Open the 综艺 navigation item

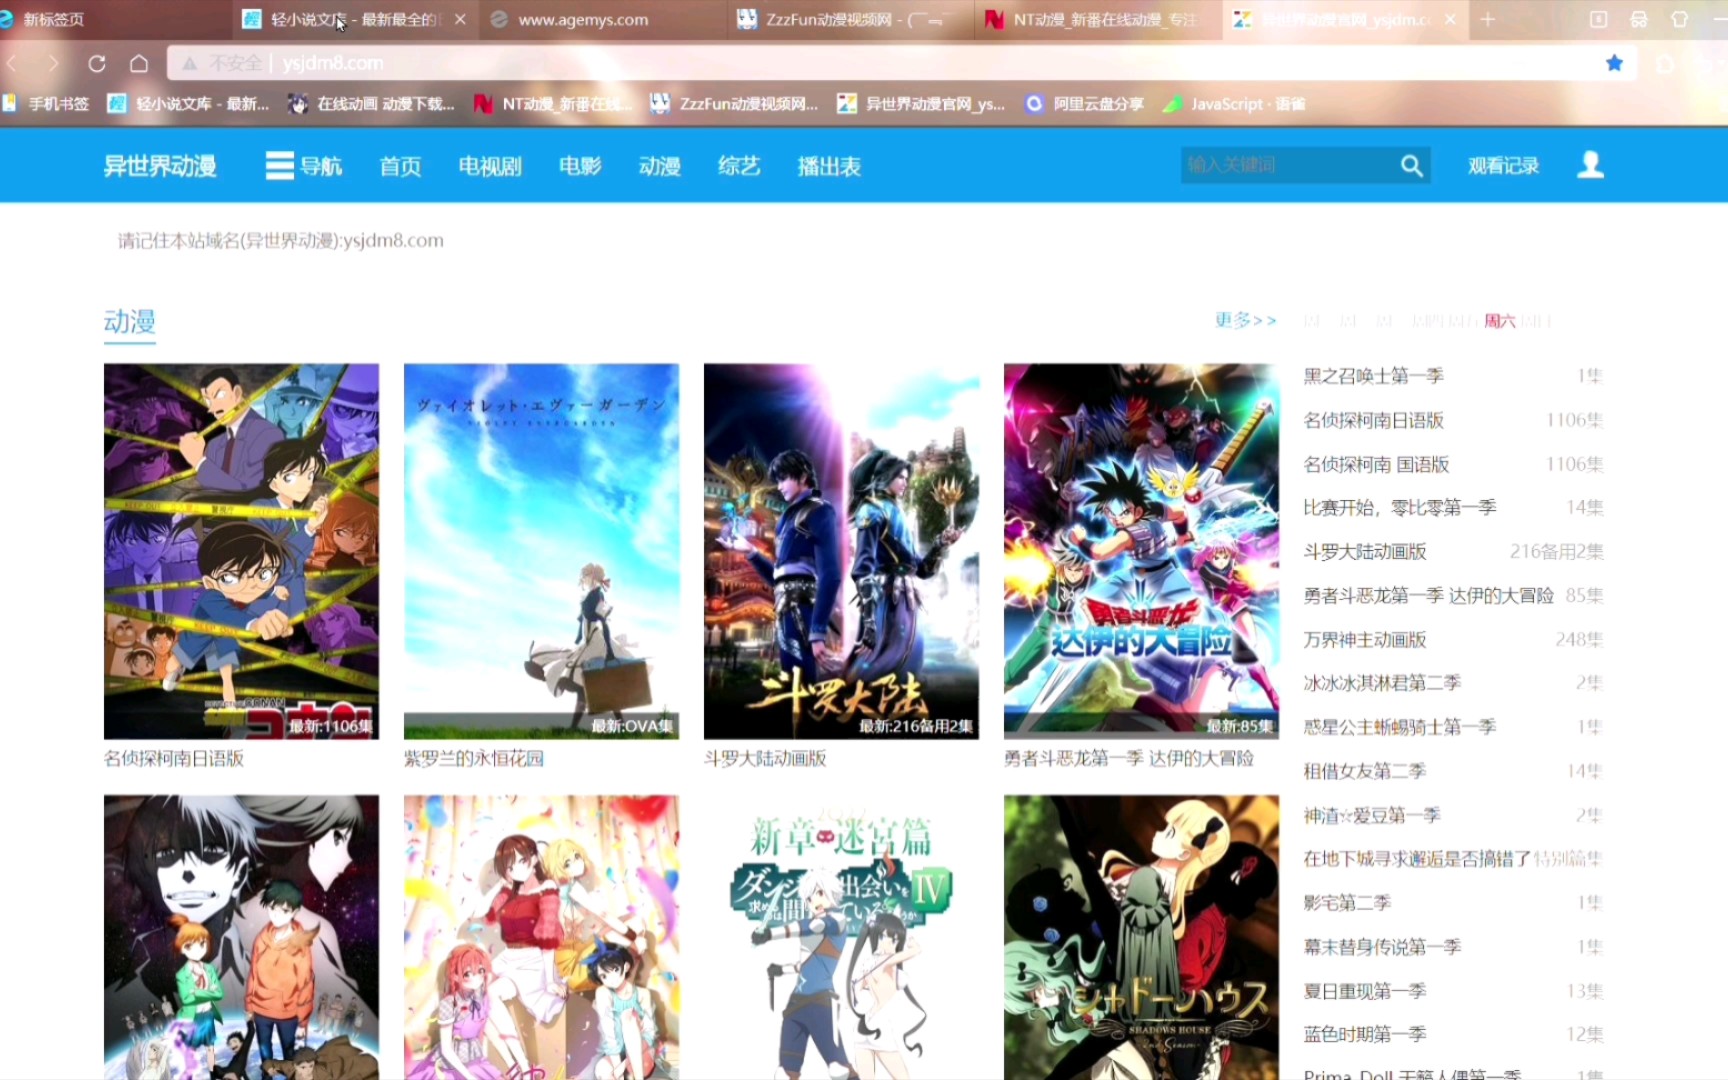[x=739, y=166]
